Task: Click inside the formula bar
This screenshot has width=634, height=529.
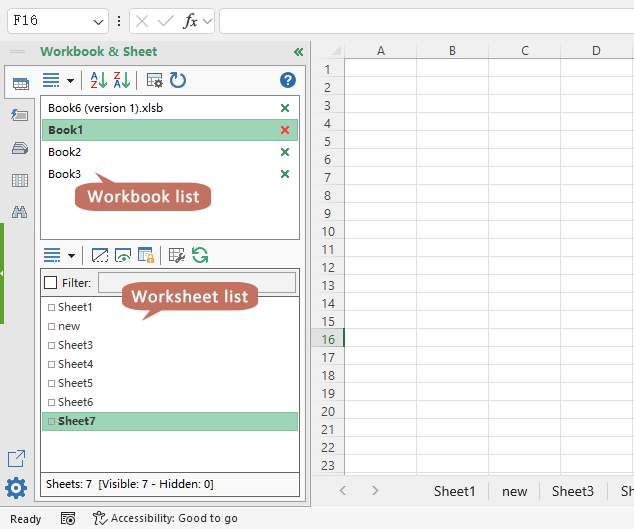Action: (x=427, y=21)
